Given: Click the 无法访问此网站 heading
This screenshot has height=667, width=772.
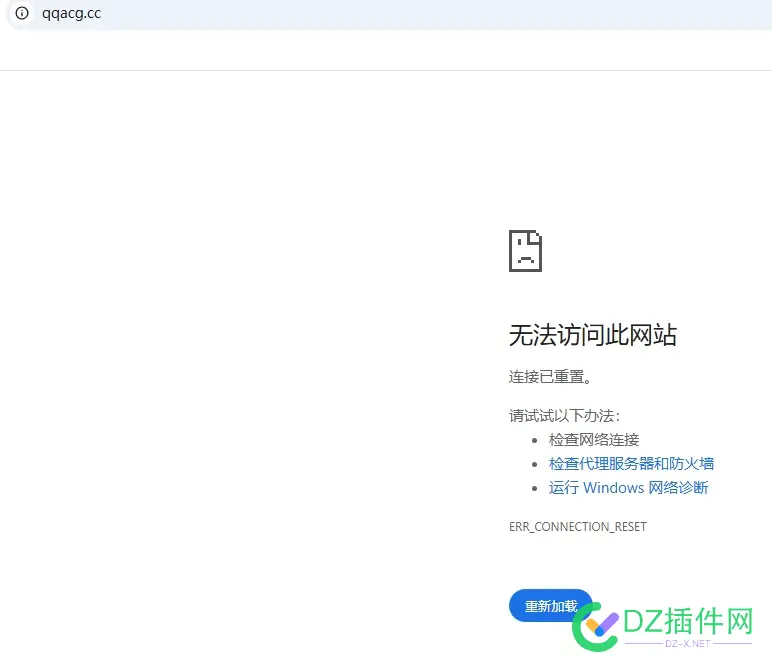Looking at the screenshot, I should click(593, 335).
